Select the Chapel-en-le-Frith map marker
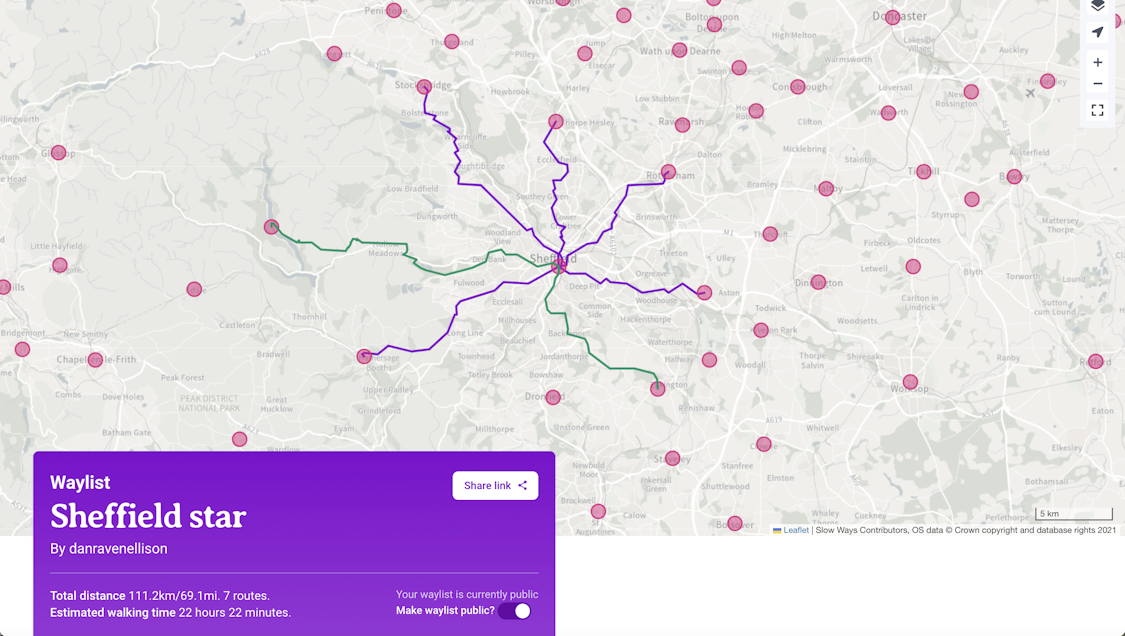The image size is (1125, 636). point(95,360)
